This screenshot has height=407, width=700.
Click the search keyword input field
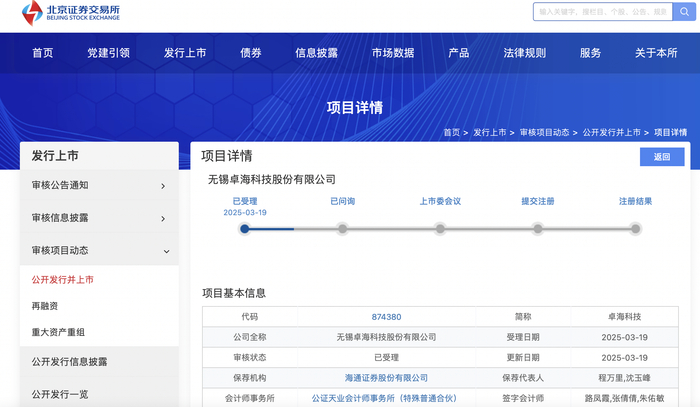pyautogui.click(x=600, y=13)
